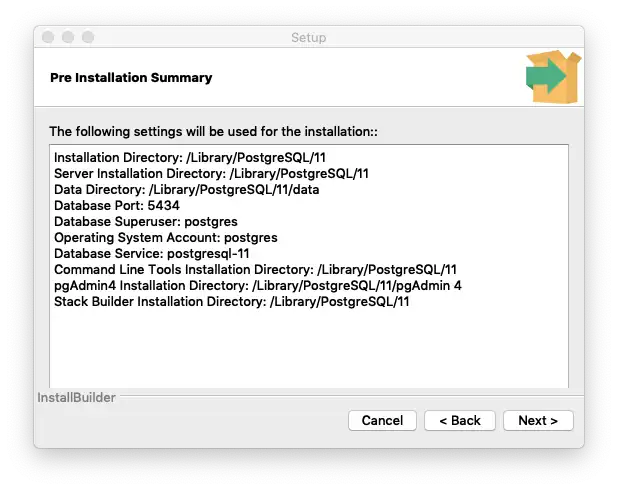Click the red close window button
The height and width of the screenshot is (490, 618).
pyautogui.click(x=48, y=38)
